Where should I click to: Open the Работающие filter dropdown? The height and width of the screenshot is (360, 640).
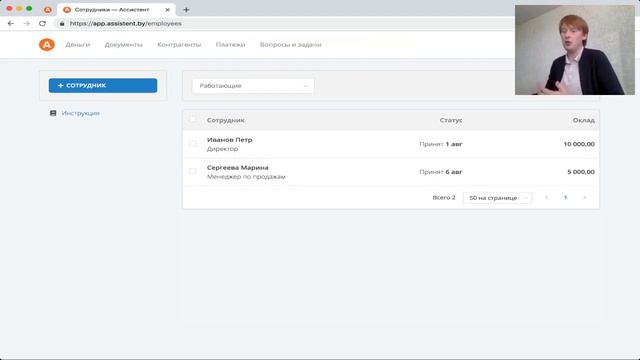pos(253,86)
